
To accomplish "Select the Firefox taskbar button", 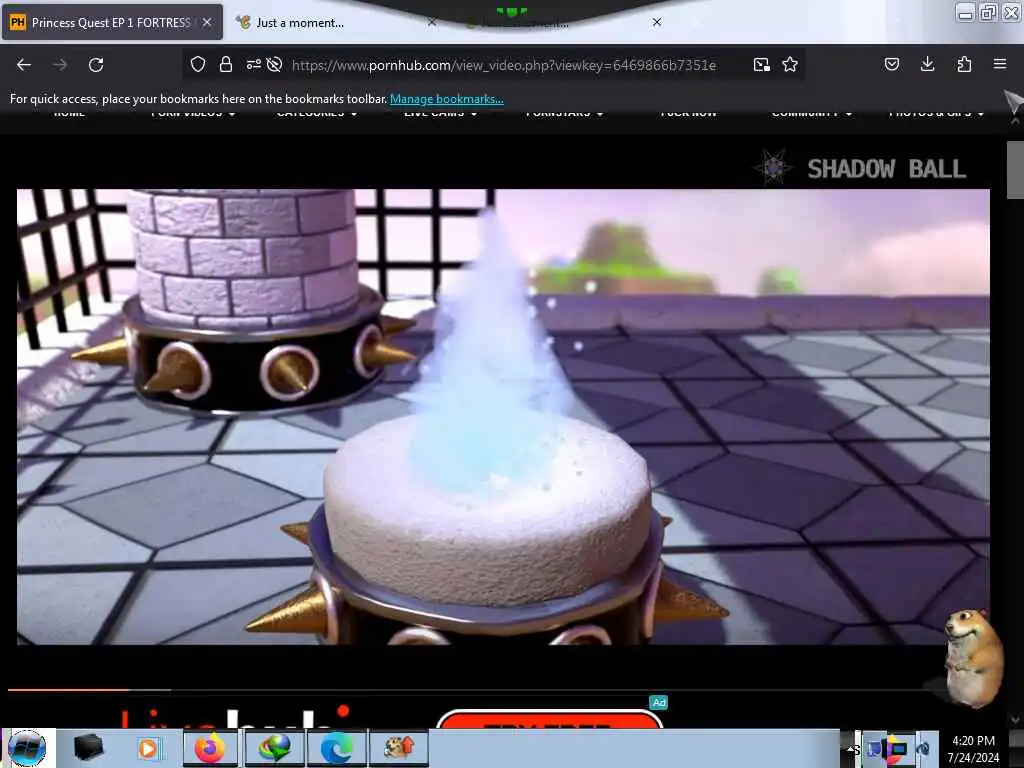I will [210, 748].
